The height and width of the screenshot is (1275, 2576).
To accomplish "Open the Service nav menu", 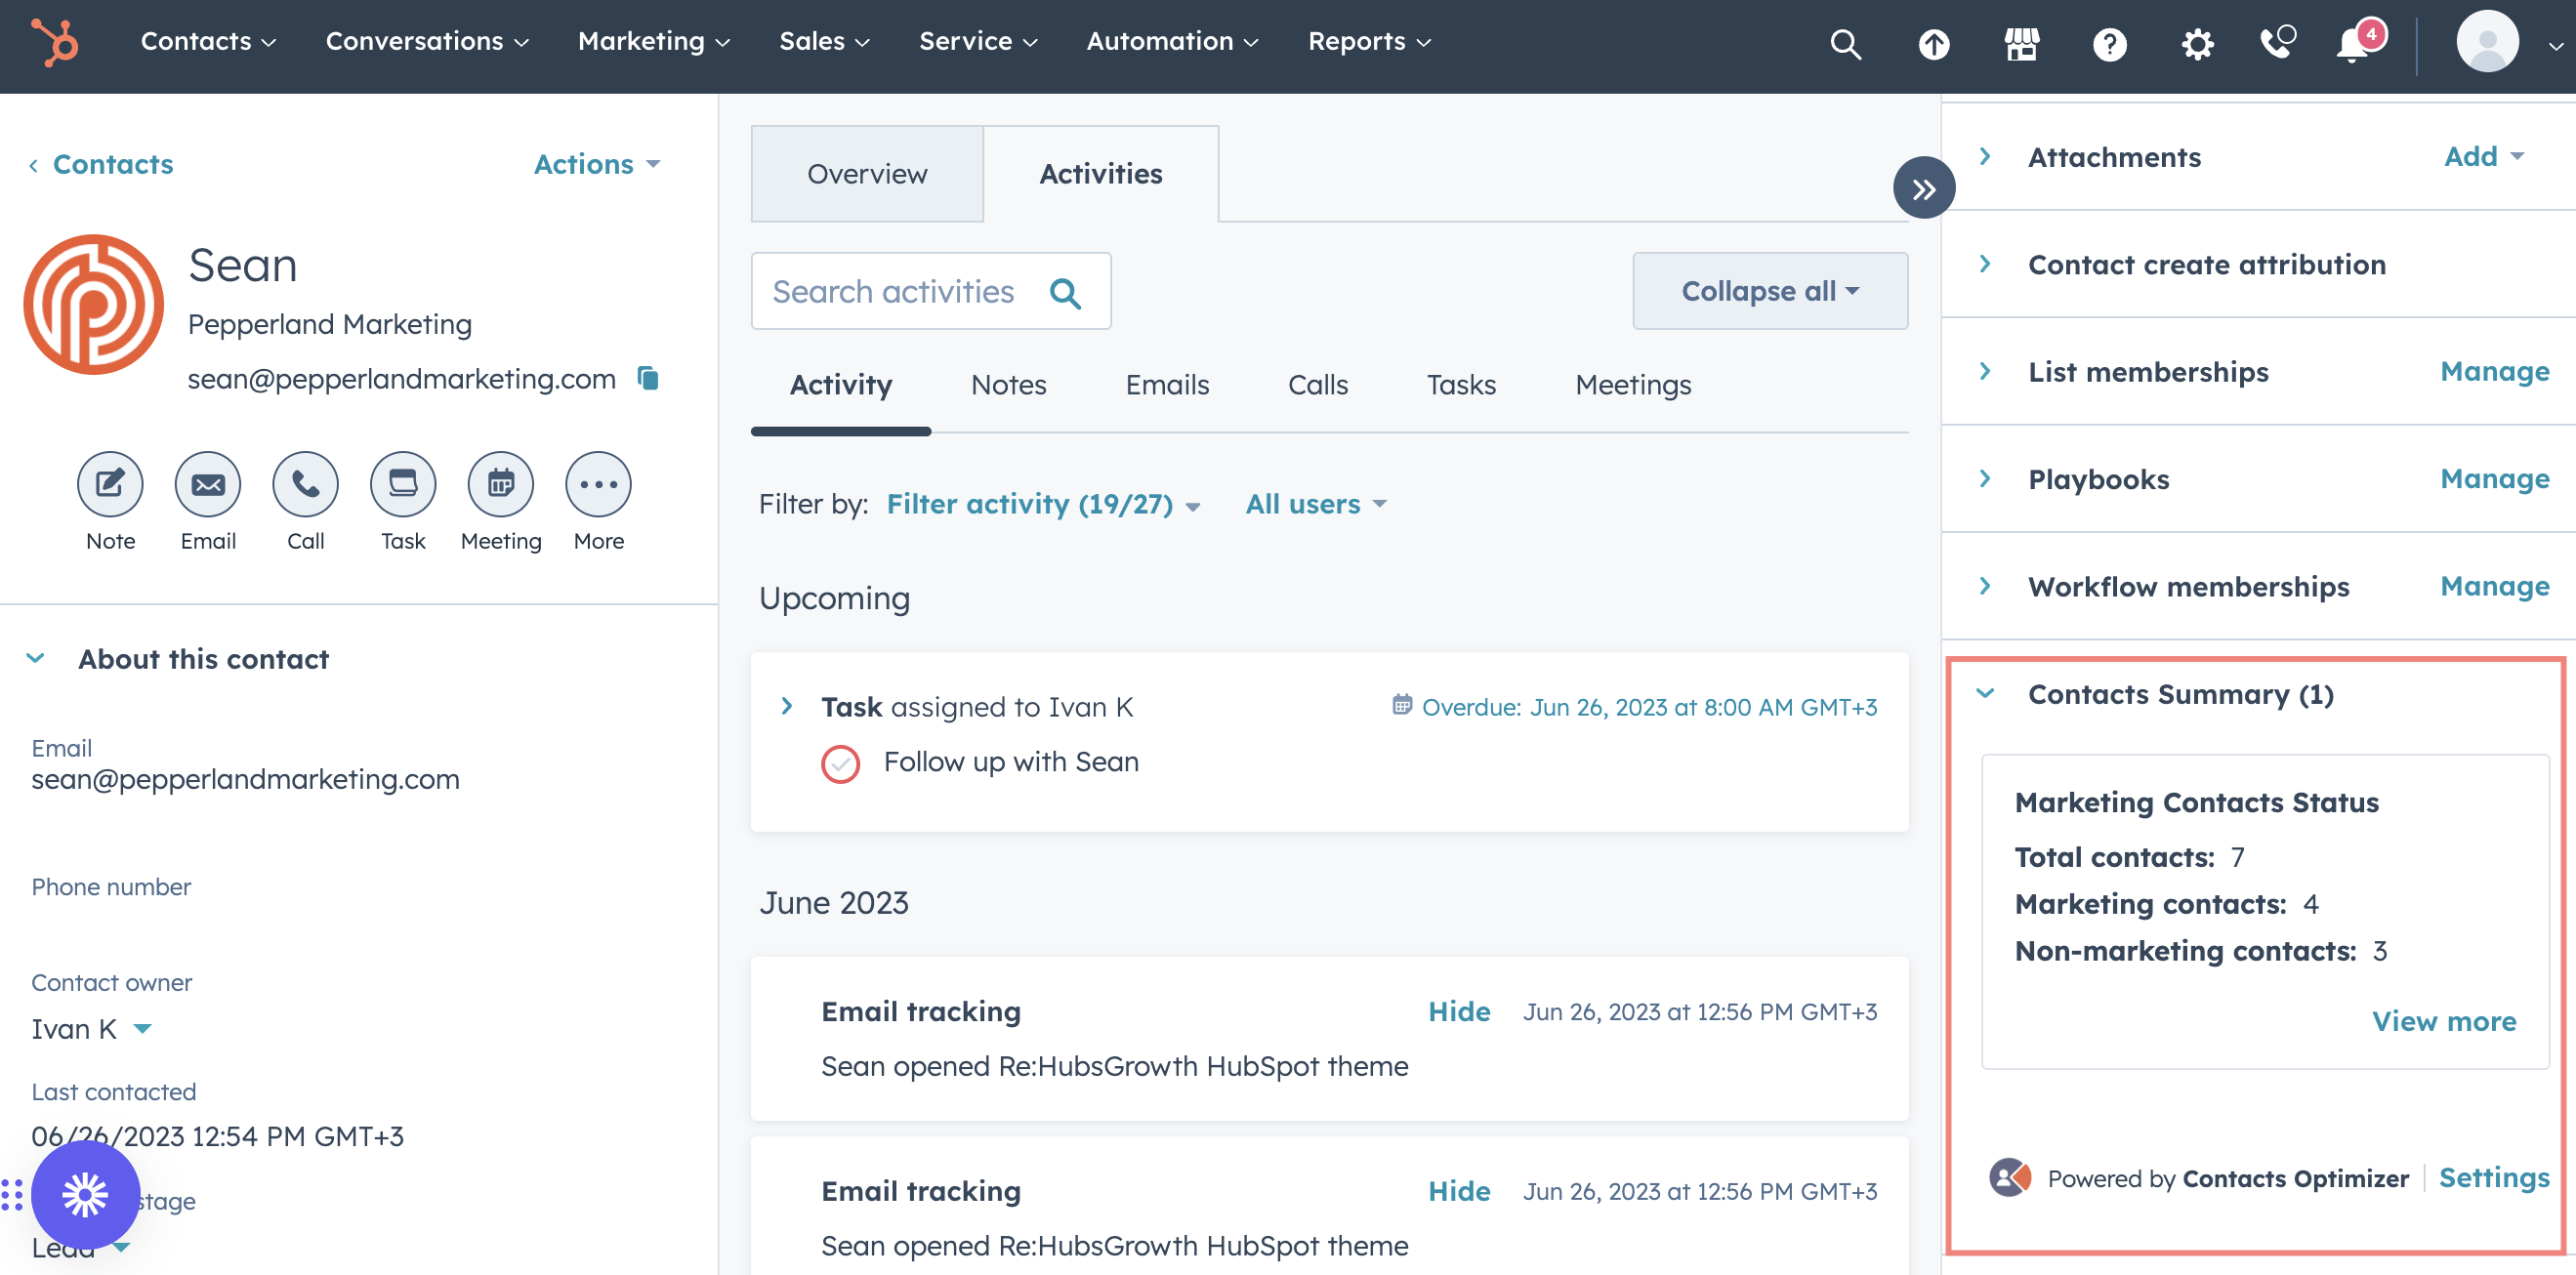I will click(x=978, y=42).
